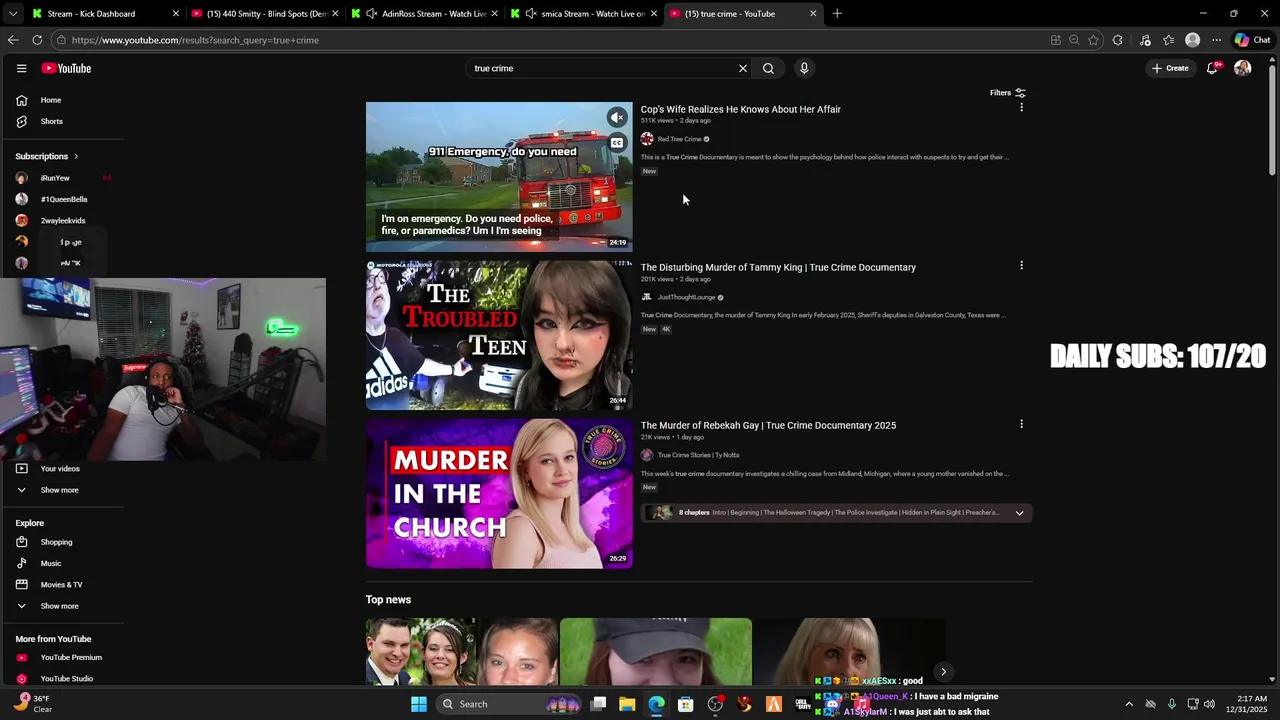The height and width of the screenshot is (720, 1280).
Task: Start voice search with the microphone icon
Action: [x=804, y=68]
